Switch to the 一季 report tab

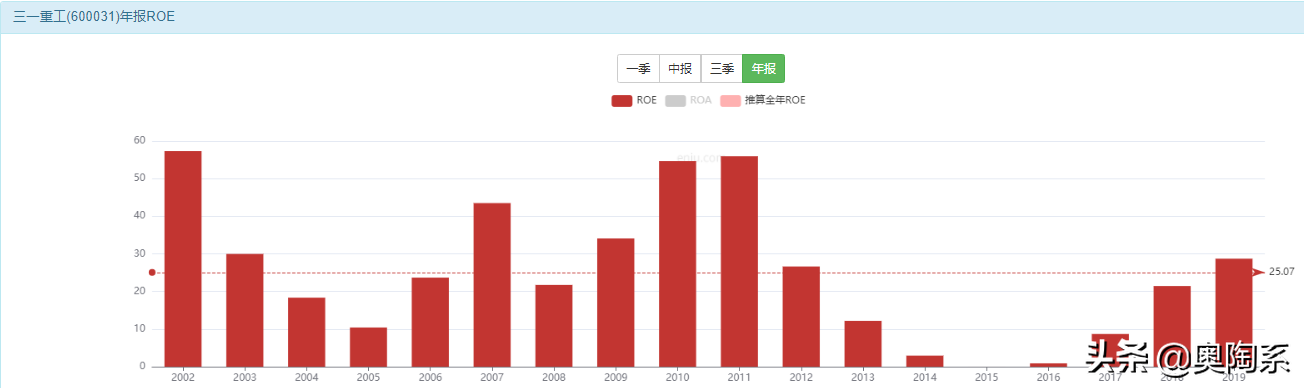click(x=638, y=69)
